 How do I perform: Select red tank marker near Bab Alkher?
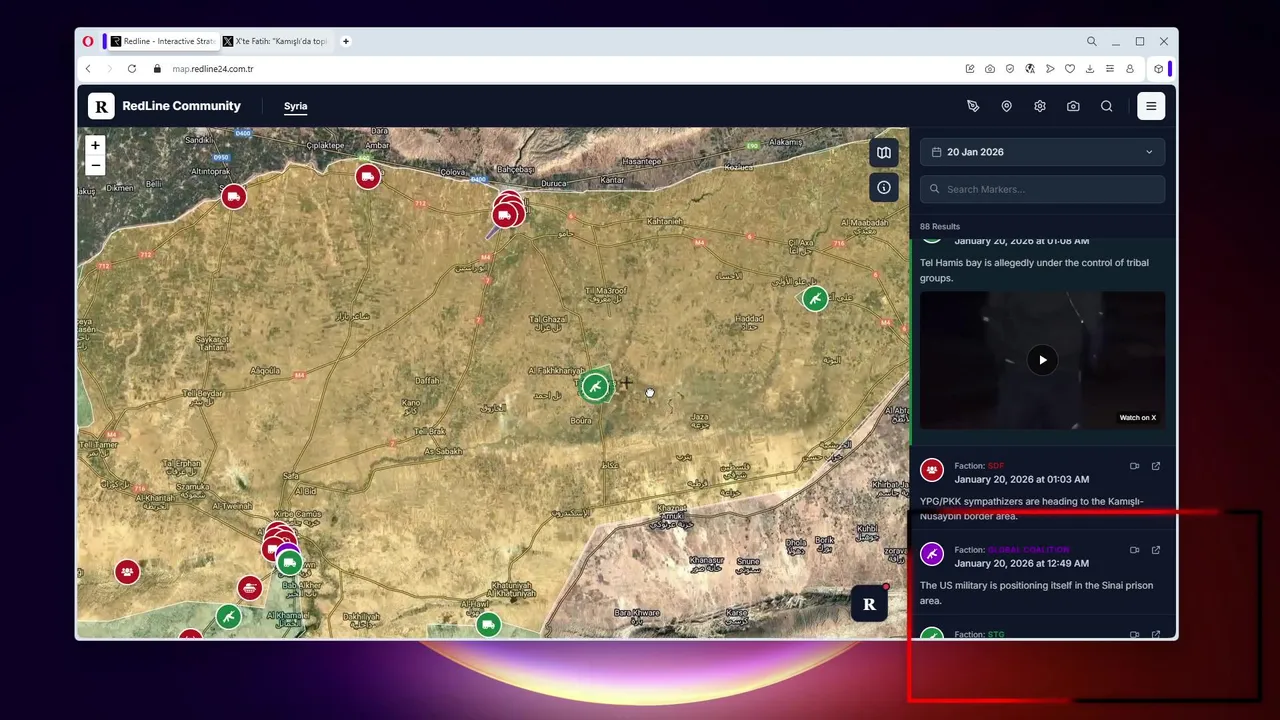(250, 587)
